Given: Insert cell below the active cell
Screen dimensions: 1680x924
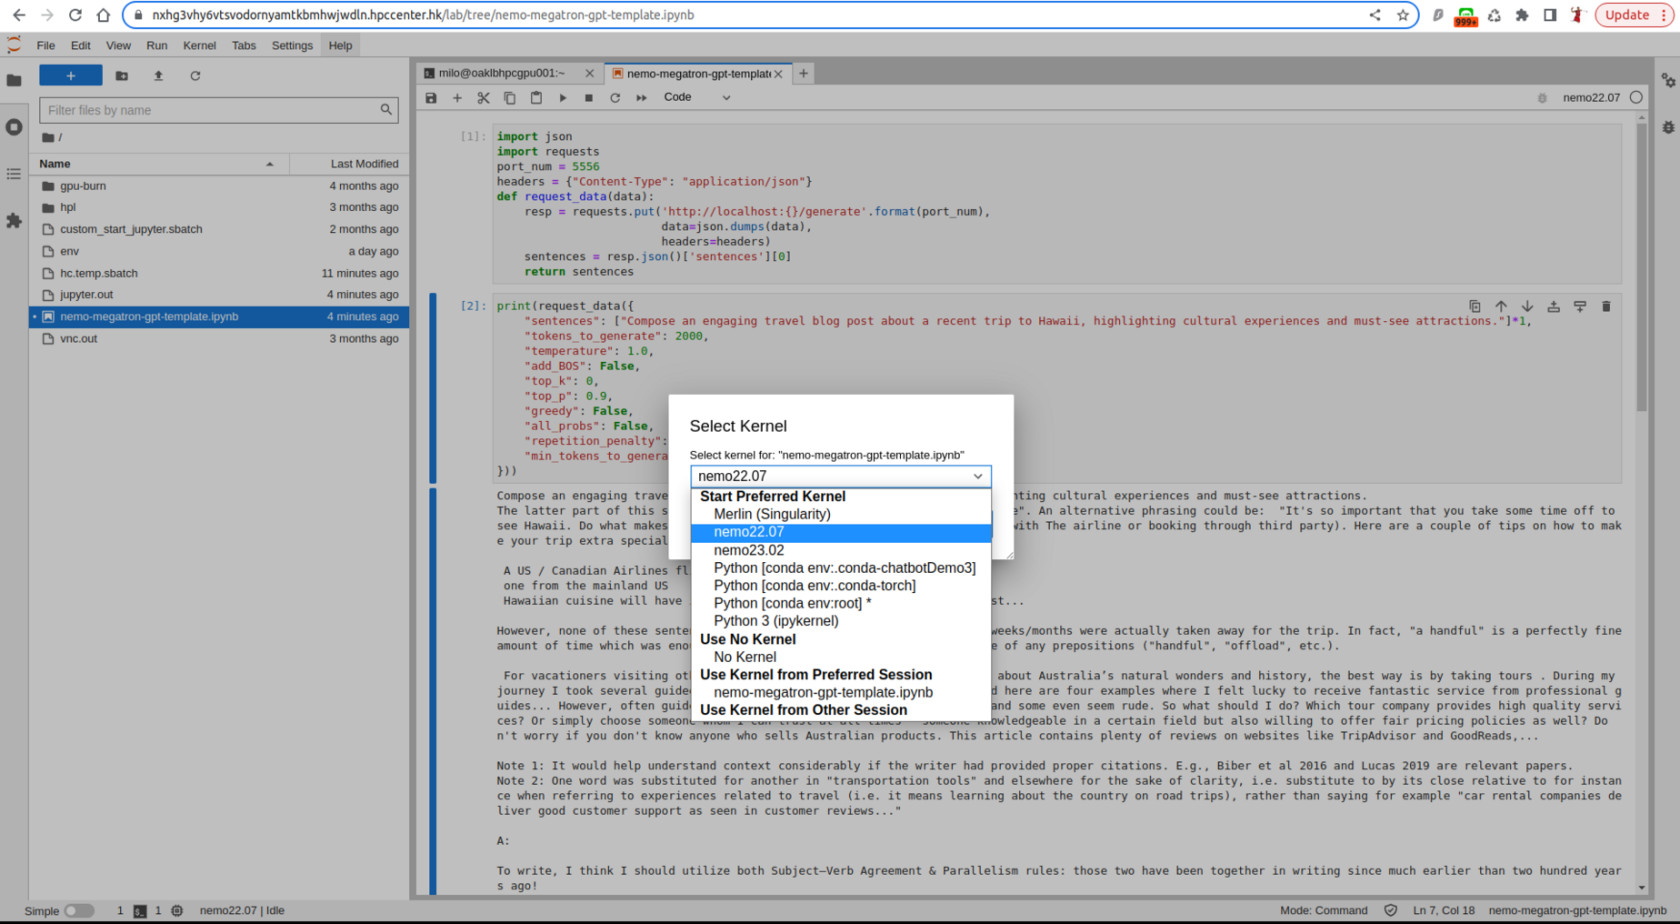Looking at the screenshot, I should (1580, 307).
